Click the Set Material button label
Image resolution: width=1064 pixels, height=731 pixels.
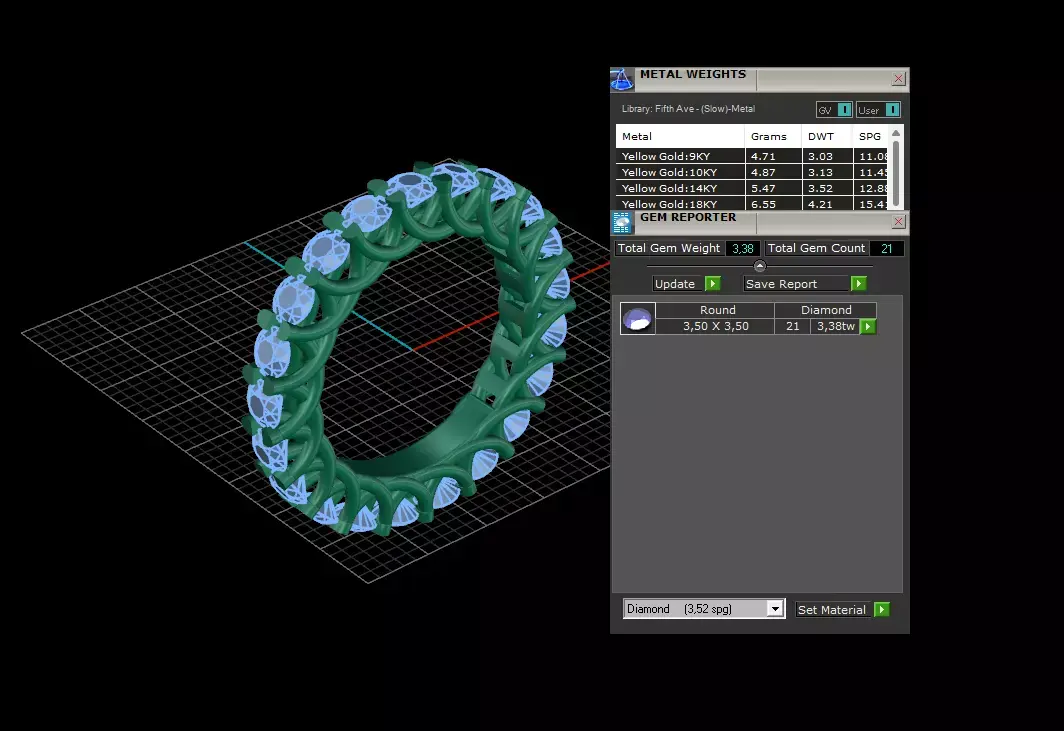tap(831, 610)
